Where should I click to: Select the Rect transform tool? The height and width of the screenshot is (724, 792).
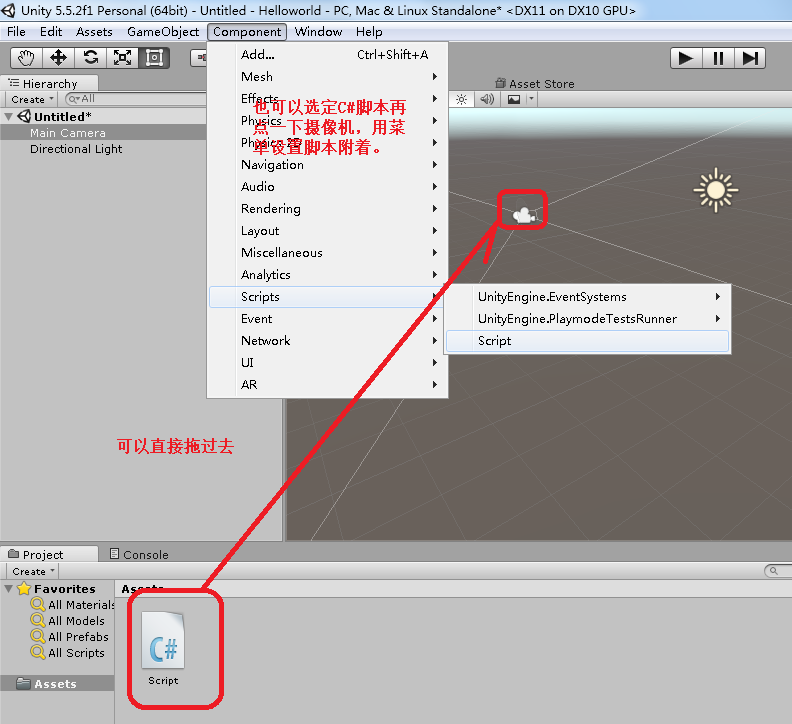154,58
